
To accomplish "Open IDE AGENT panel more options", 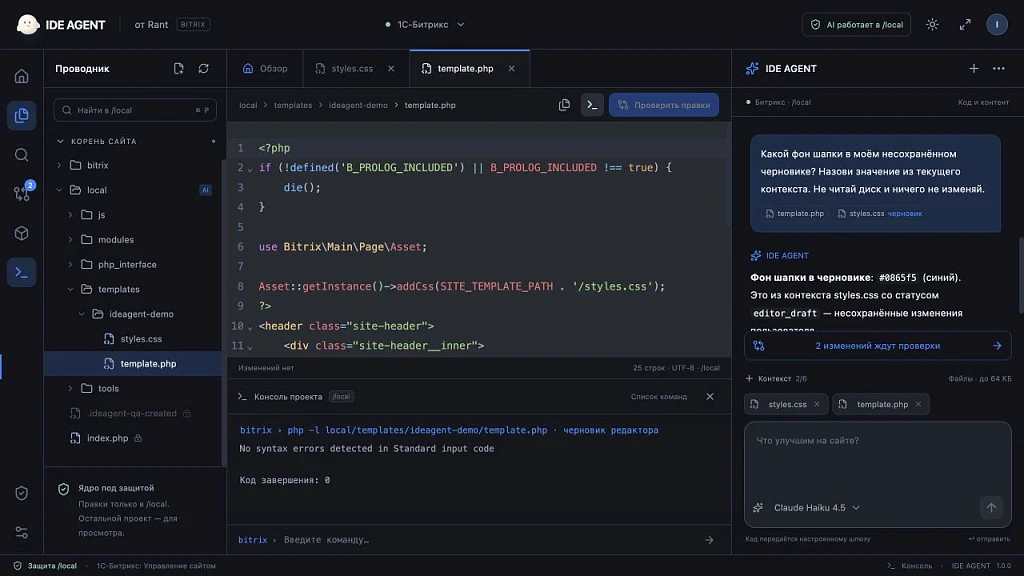I will tap(999, 69).
